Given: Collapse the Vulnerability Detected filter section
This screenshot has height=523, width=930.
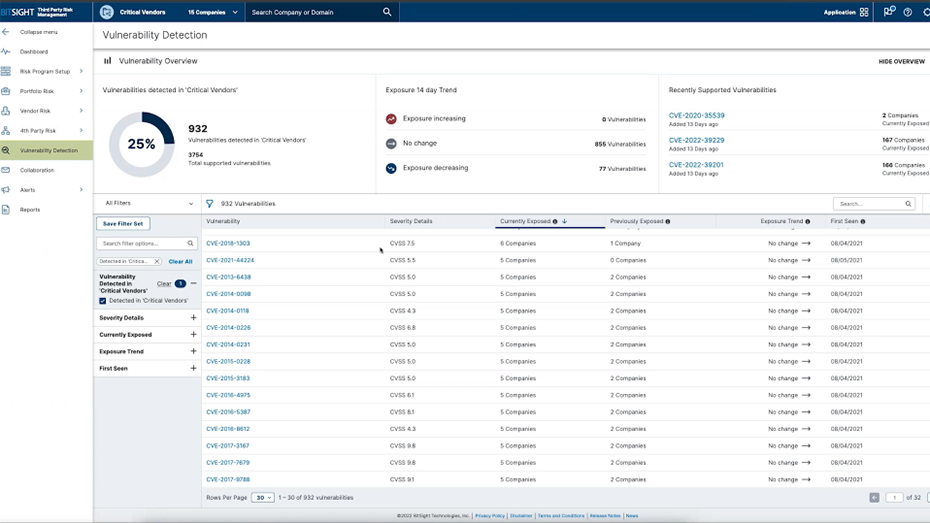Looking at the screenshot, I should 194,284.
